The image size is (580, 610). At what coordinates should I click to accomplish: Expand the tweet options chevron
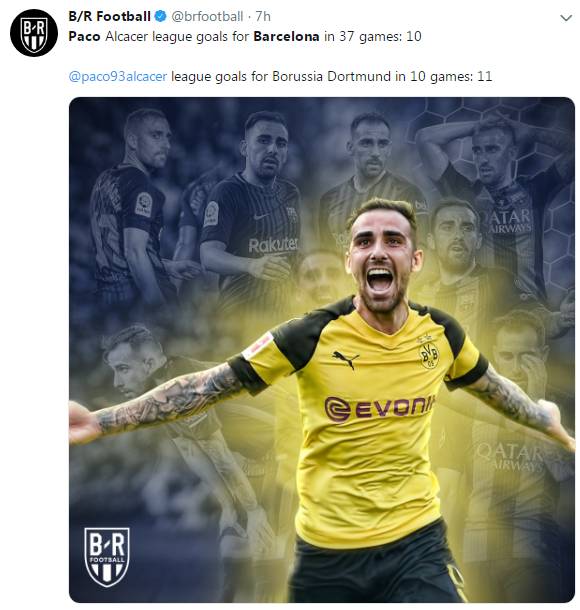click(566, 18)
